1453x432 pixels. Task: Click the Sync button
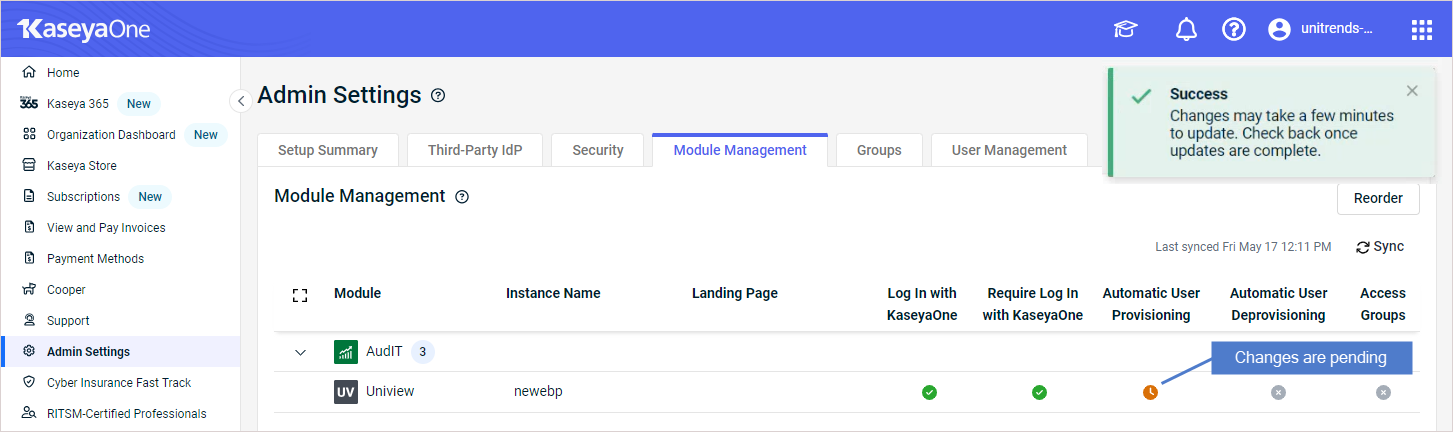click(1380, 247)
